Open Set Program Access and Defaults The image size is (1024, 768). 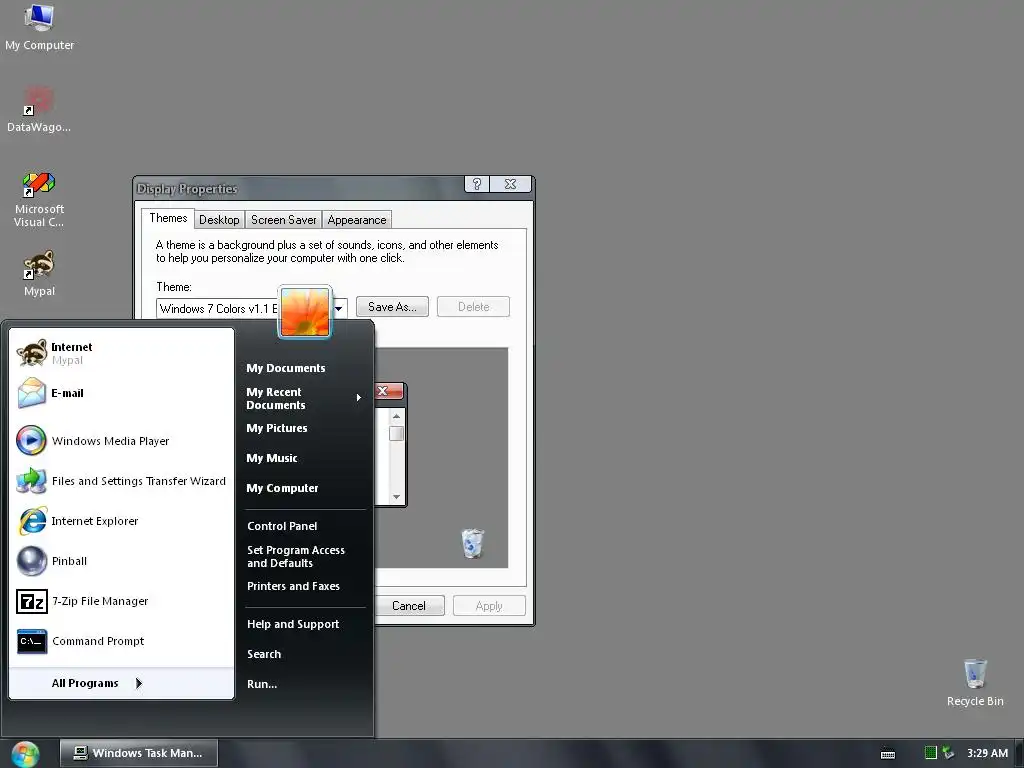coord(304,556)
